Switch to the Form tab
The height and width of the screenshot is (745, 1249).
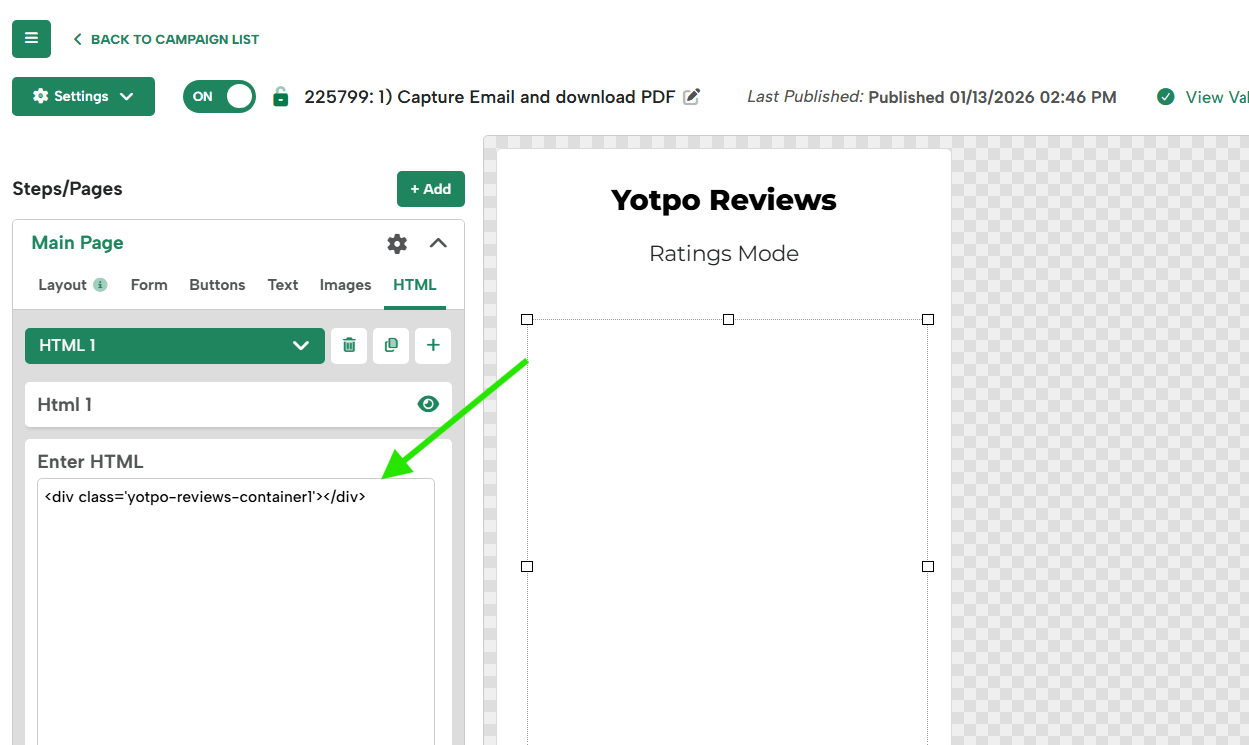[149, 284]
